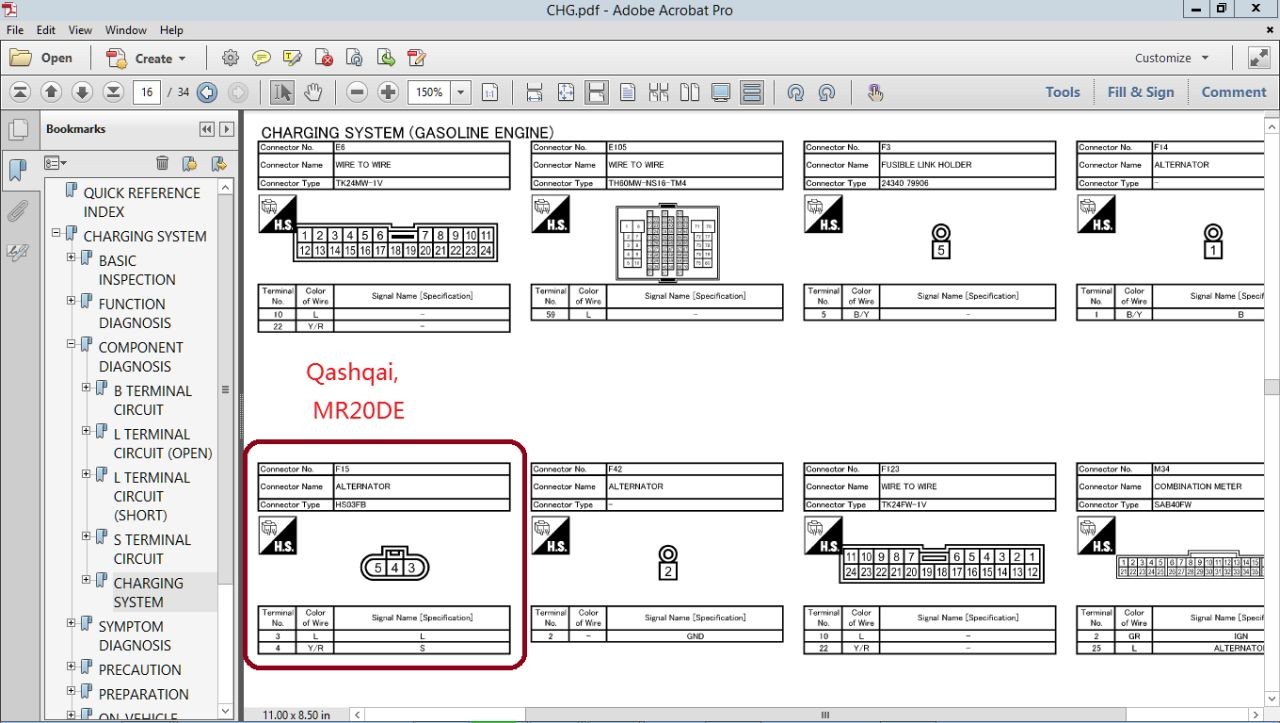Toggle scrolling mode fit-width view
The image size is (1280, 723).
pos(596,92)
